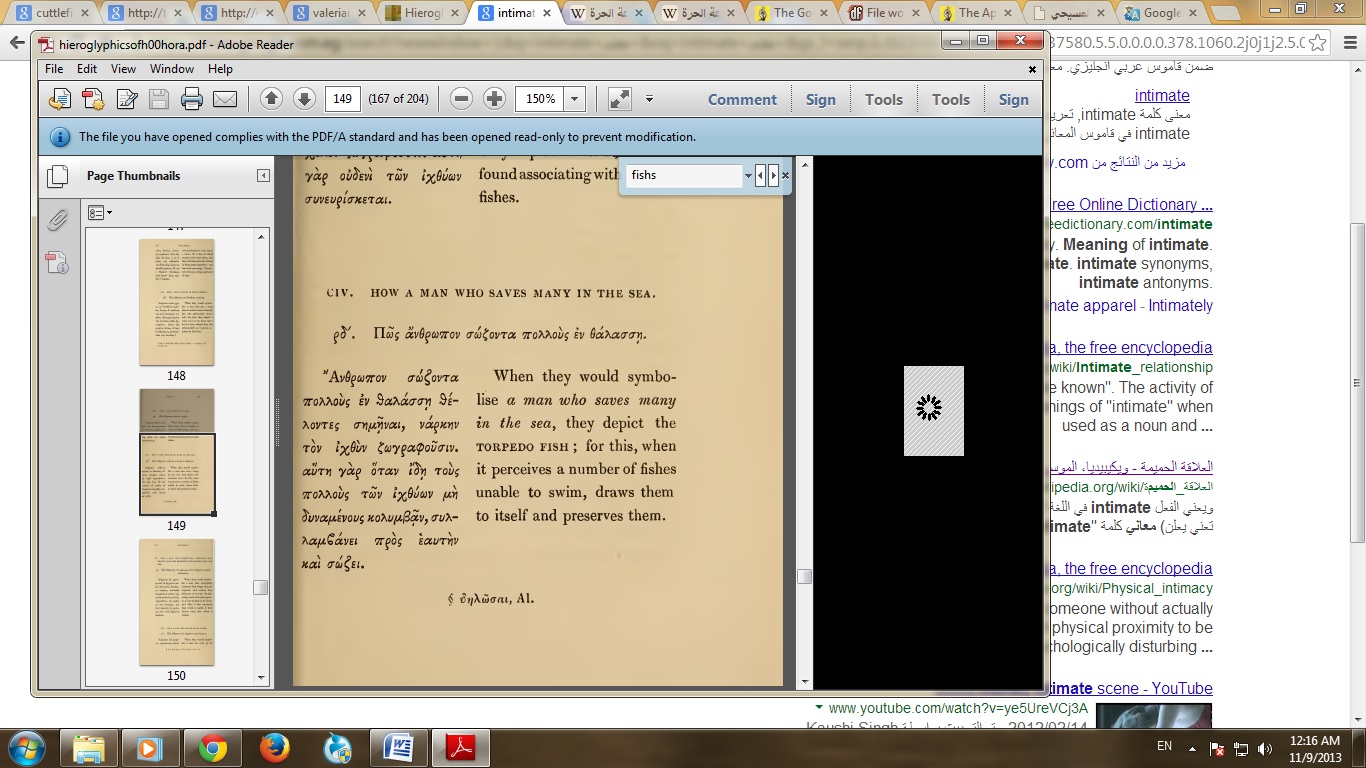The image size is (1366, 768).
Task: Open the Comment pane
Action: point(742,99)
